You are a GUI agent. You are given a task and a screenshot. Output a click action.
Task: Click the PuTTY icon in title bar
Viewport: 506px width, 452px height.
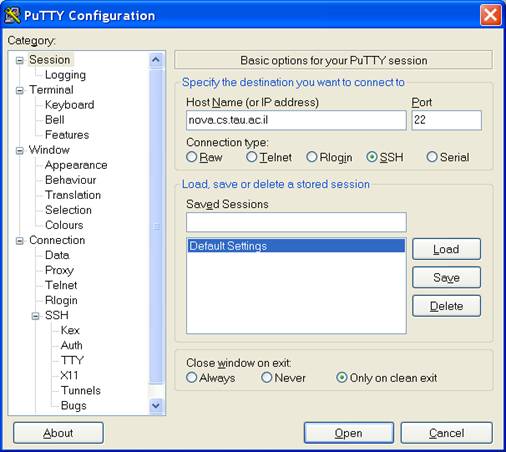coord(13,16)
